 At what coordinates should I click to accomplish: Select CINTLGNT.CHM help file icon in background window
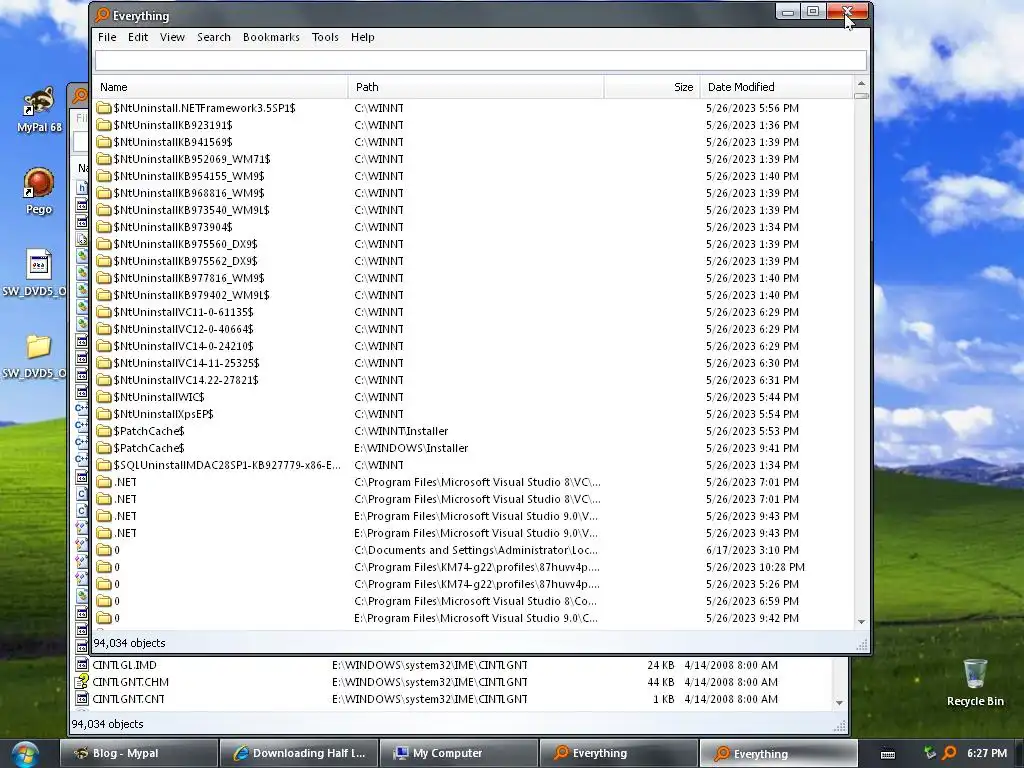[x=82, y=682]
